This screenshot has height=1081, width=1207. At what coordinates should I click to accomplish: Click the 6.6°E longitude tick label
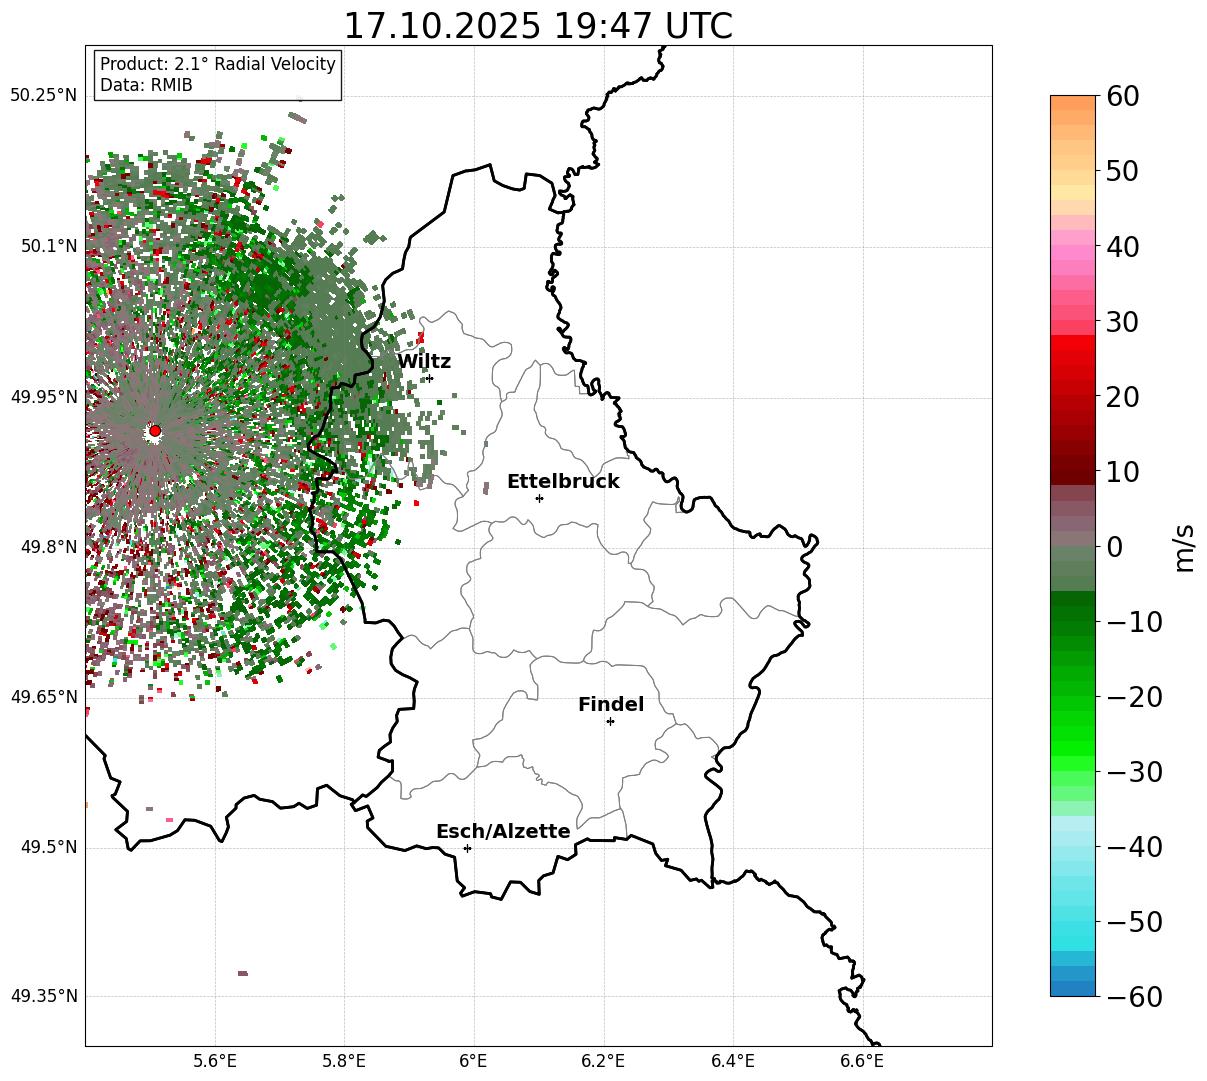click(x=862, y=1061)
